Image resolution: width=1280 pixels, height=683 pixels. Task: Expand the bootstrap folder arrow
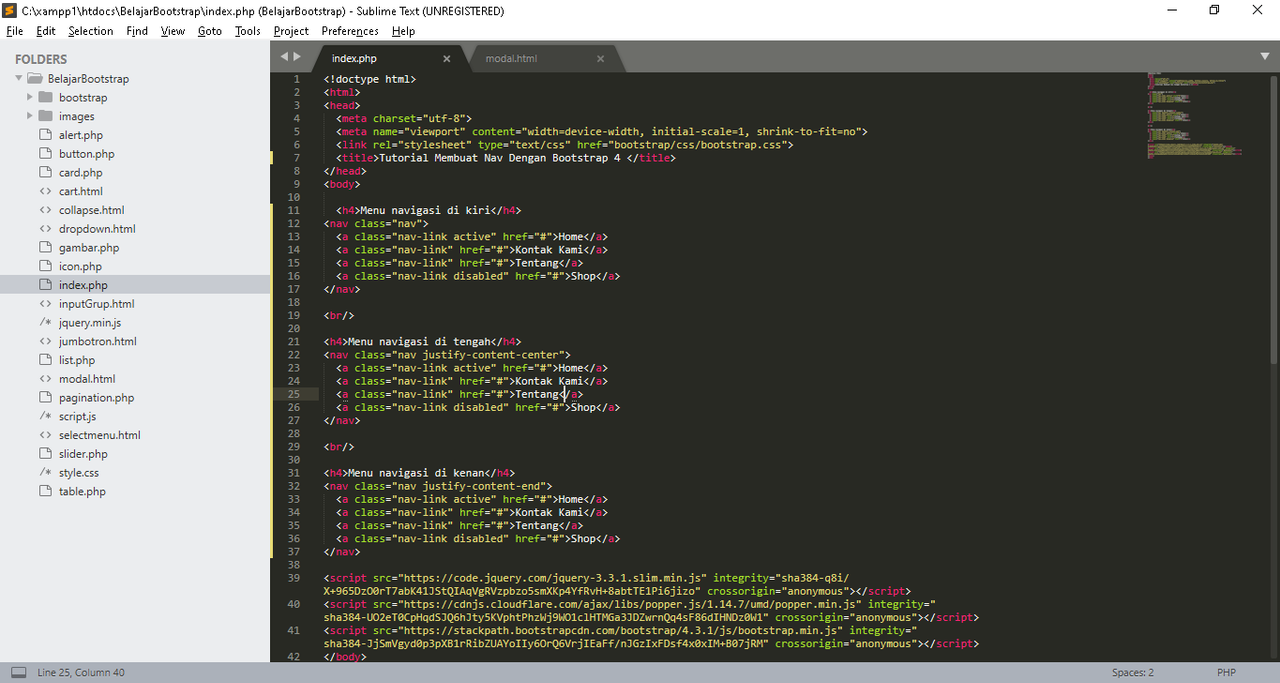point(30,97)
